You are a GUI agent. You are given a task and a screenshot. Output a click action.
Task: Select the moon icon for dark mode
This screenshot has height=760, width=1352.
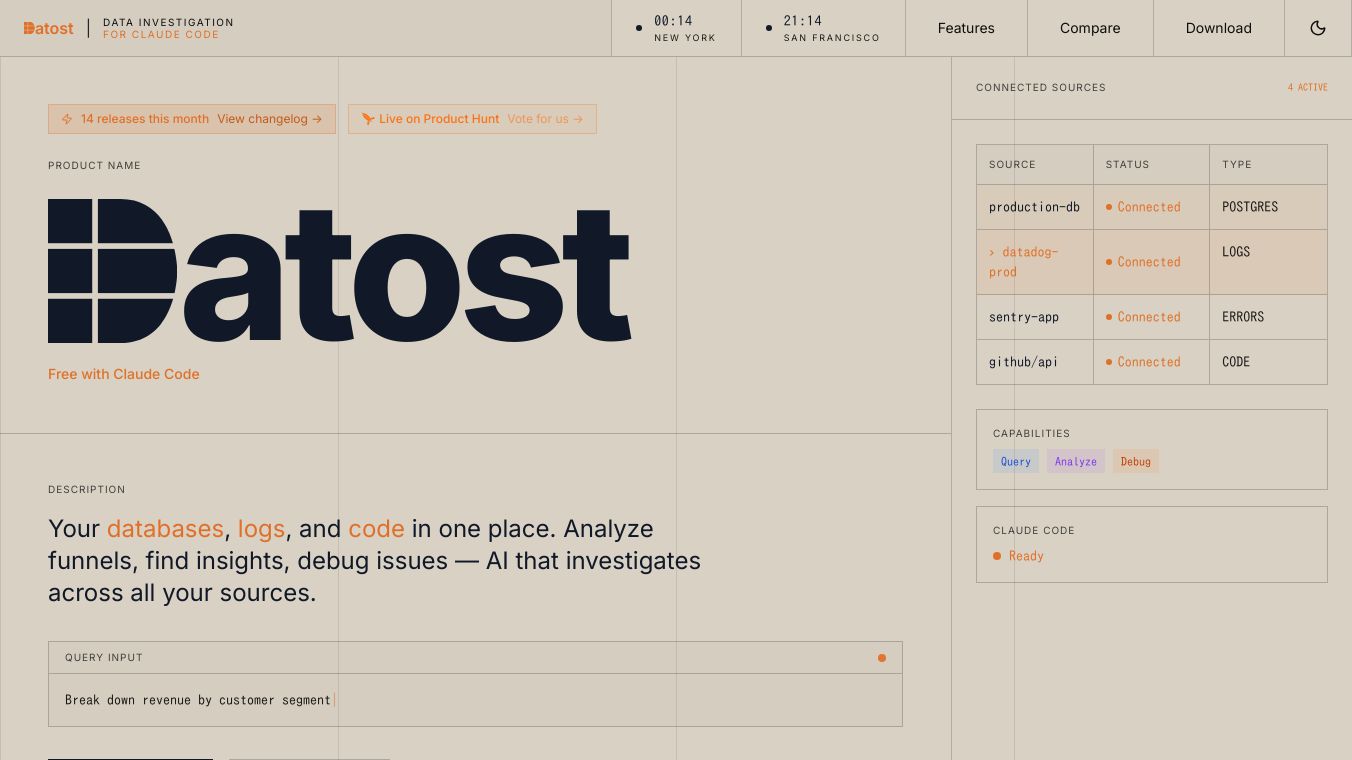click(x=1318, y=28)
